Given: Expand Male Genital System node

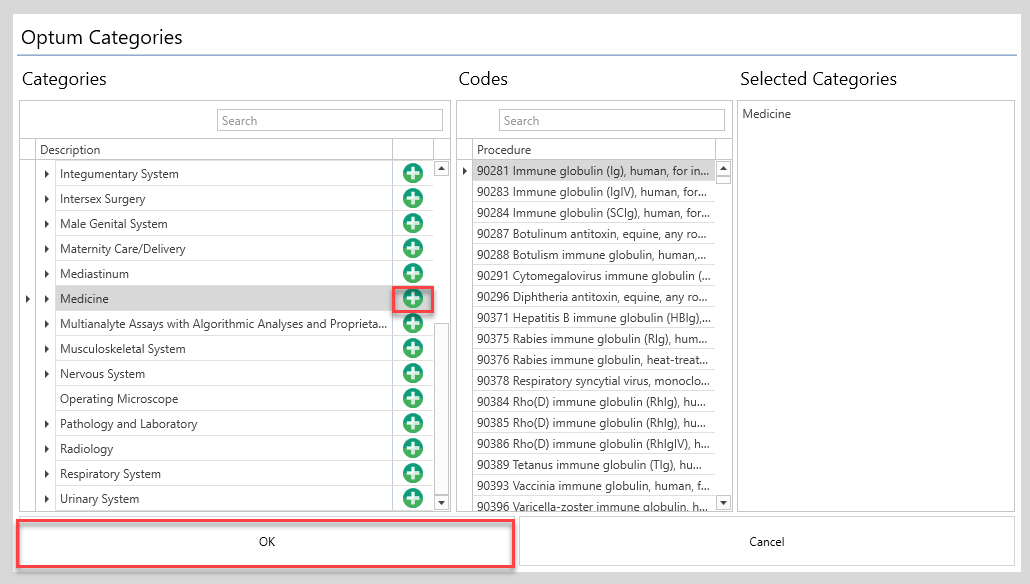Looking at the screenshot, I should click(47, 224).
